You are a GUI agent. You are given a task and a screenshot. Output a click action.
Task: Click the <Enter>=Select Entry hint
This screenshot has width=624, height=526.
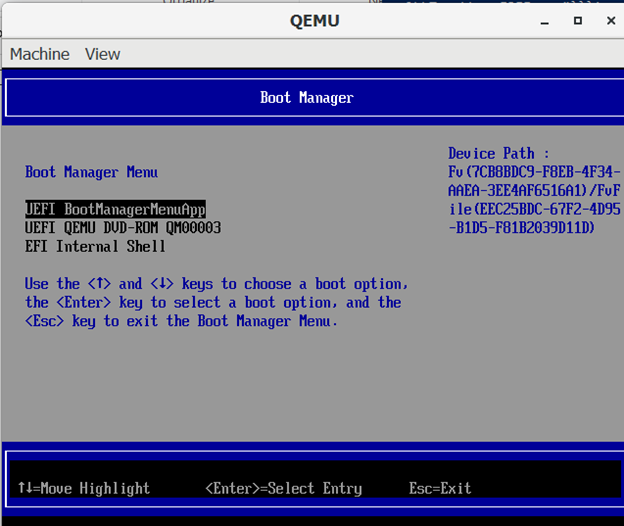click(x=284, y=488)
